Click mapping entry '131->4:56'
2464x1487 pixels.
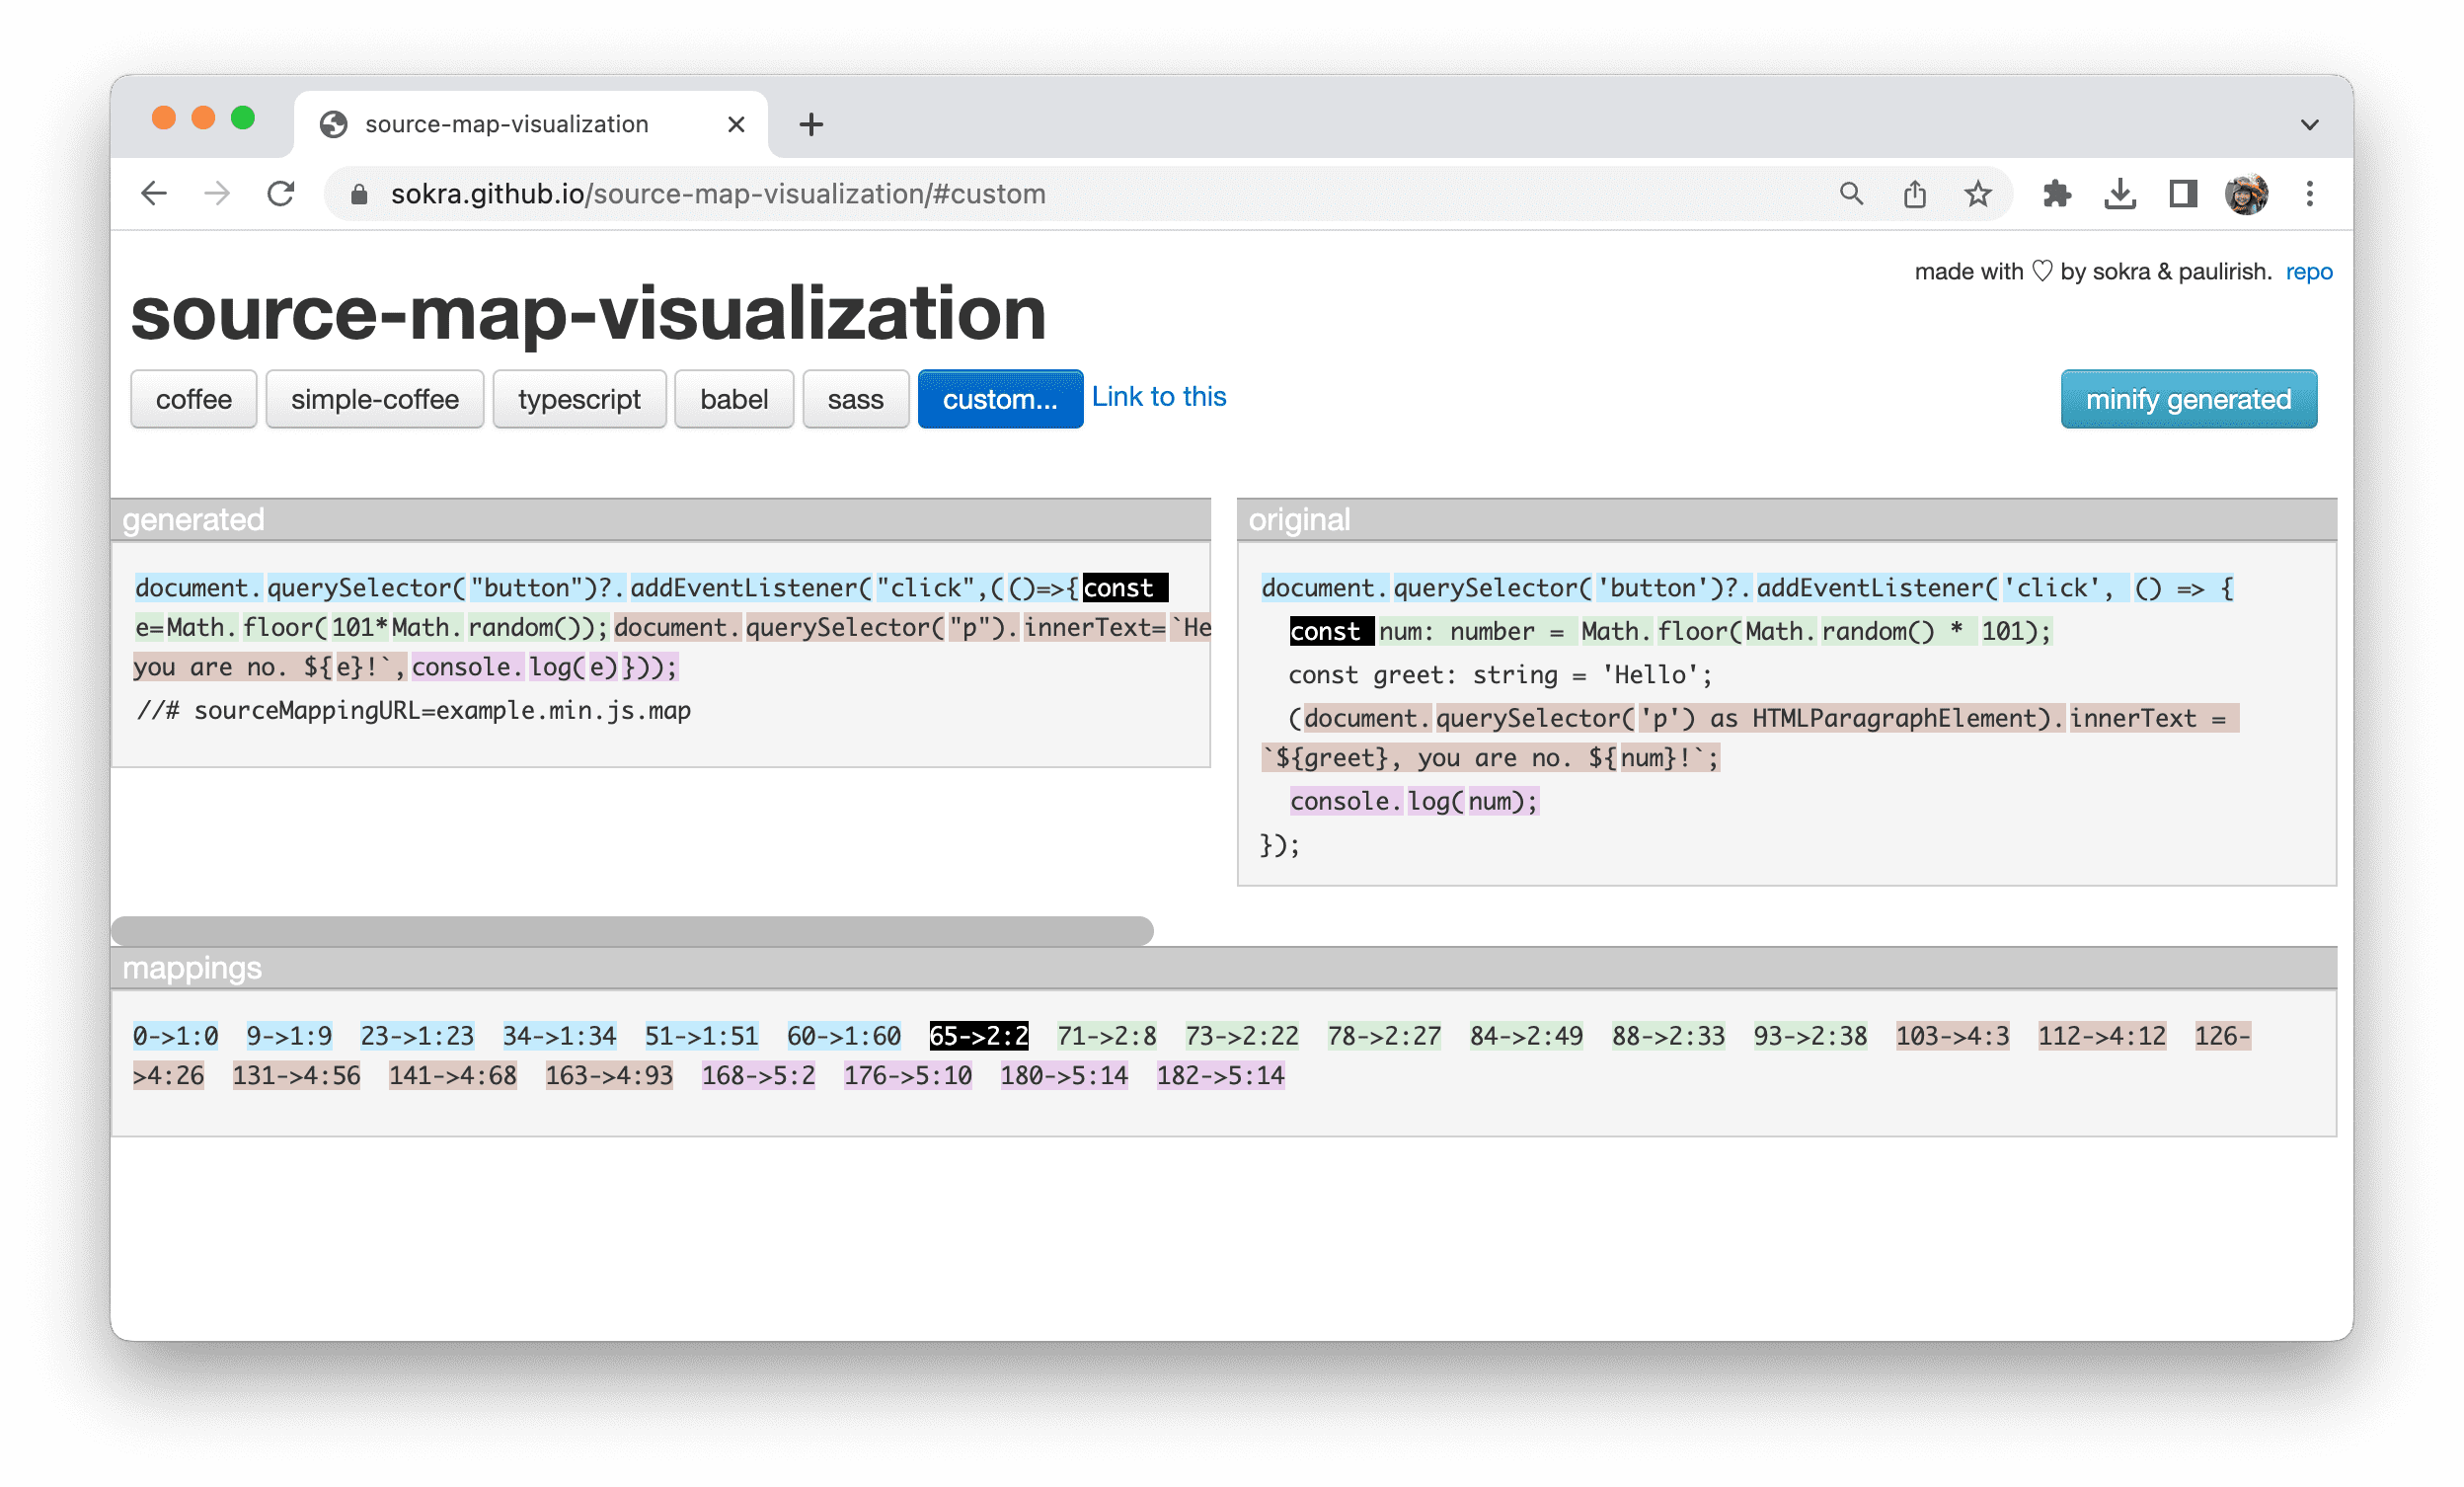click(296, 1073)
